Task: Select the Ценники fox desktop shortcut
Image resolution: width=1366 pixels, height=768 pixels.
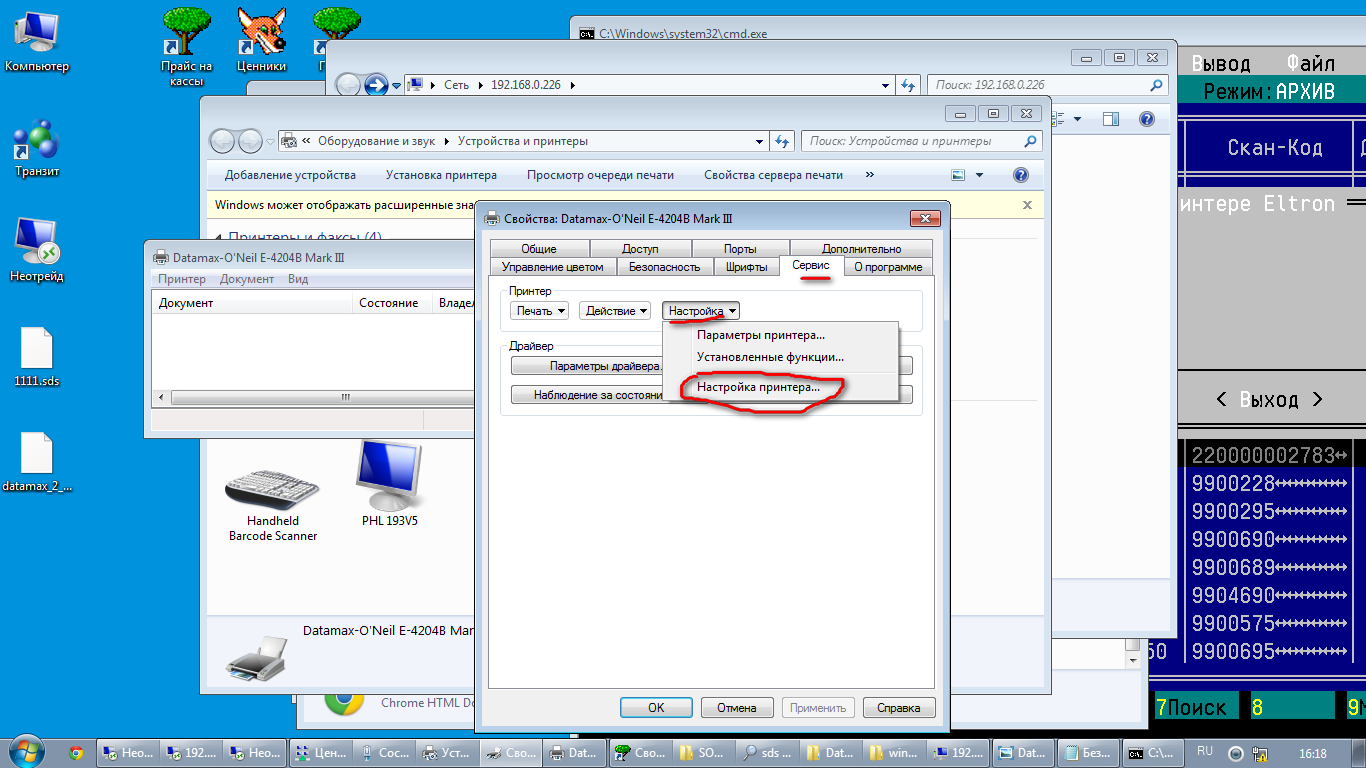Action: 262,40
